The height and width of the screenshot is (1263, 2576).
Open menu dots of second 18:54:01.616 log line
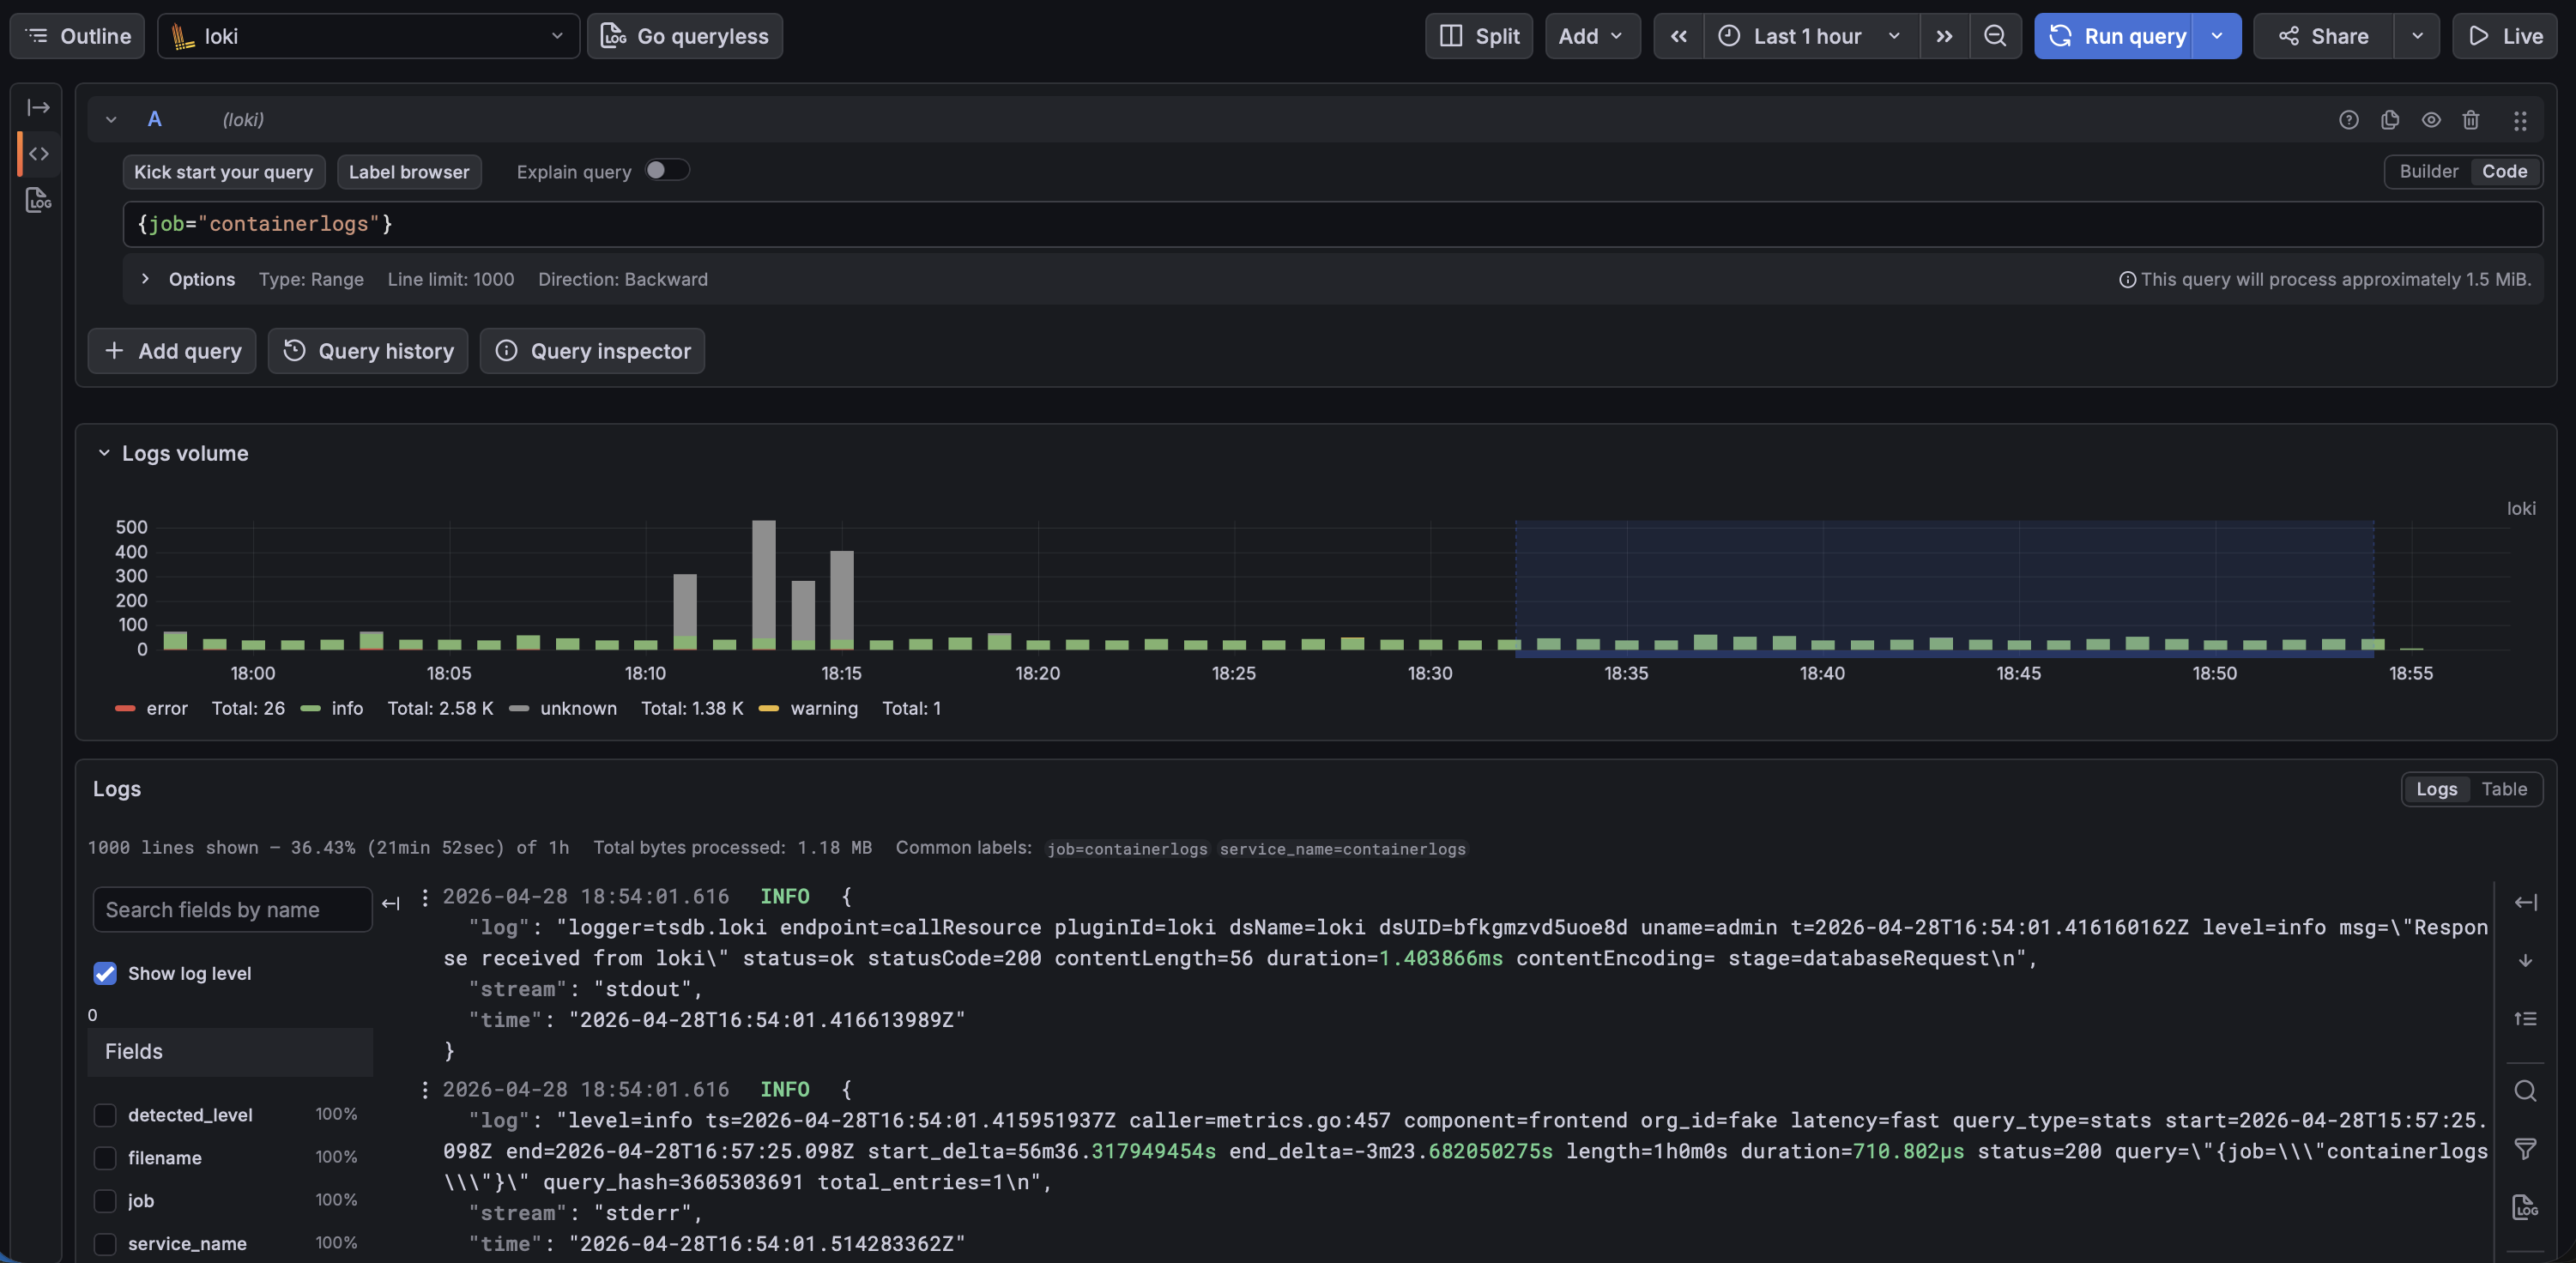click(x=425, y=1090)
